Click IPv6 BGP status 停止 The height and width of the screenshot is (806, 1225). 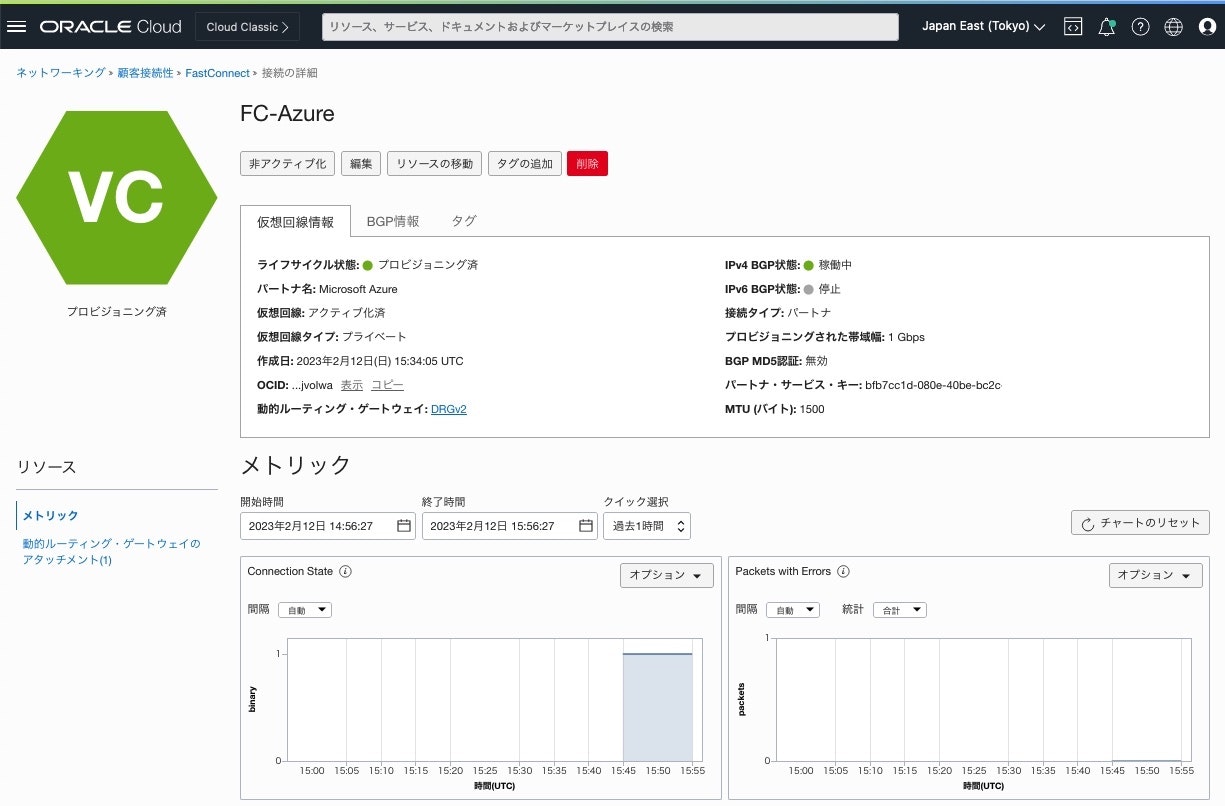[x=829, y=289]
